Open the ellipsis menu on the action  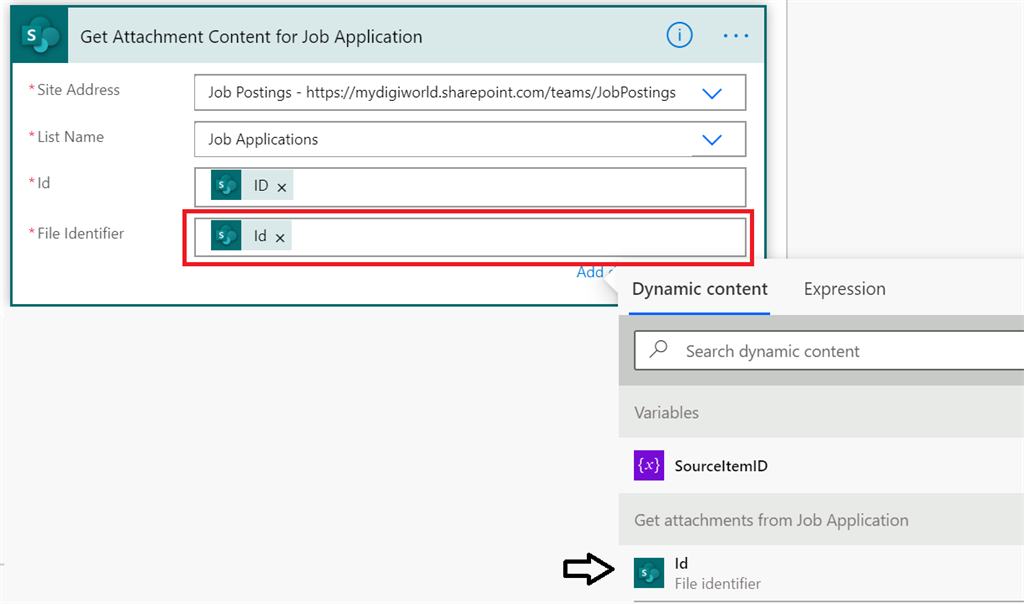pos(735,35)
